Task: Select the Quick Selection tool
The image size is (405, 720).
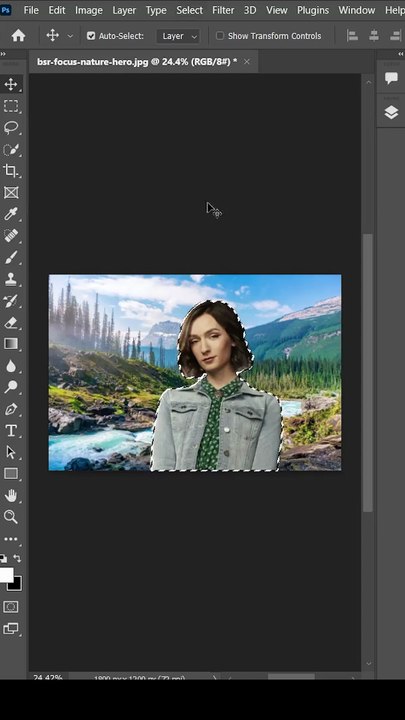Action: tap(11, 150)
